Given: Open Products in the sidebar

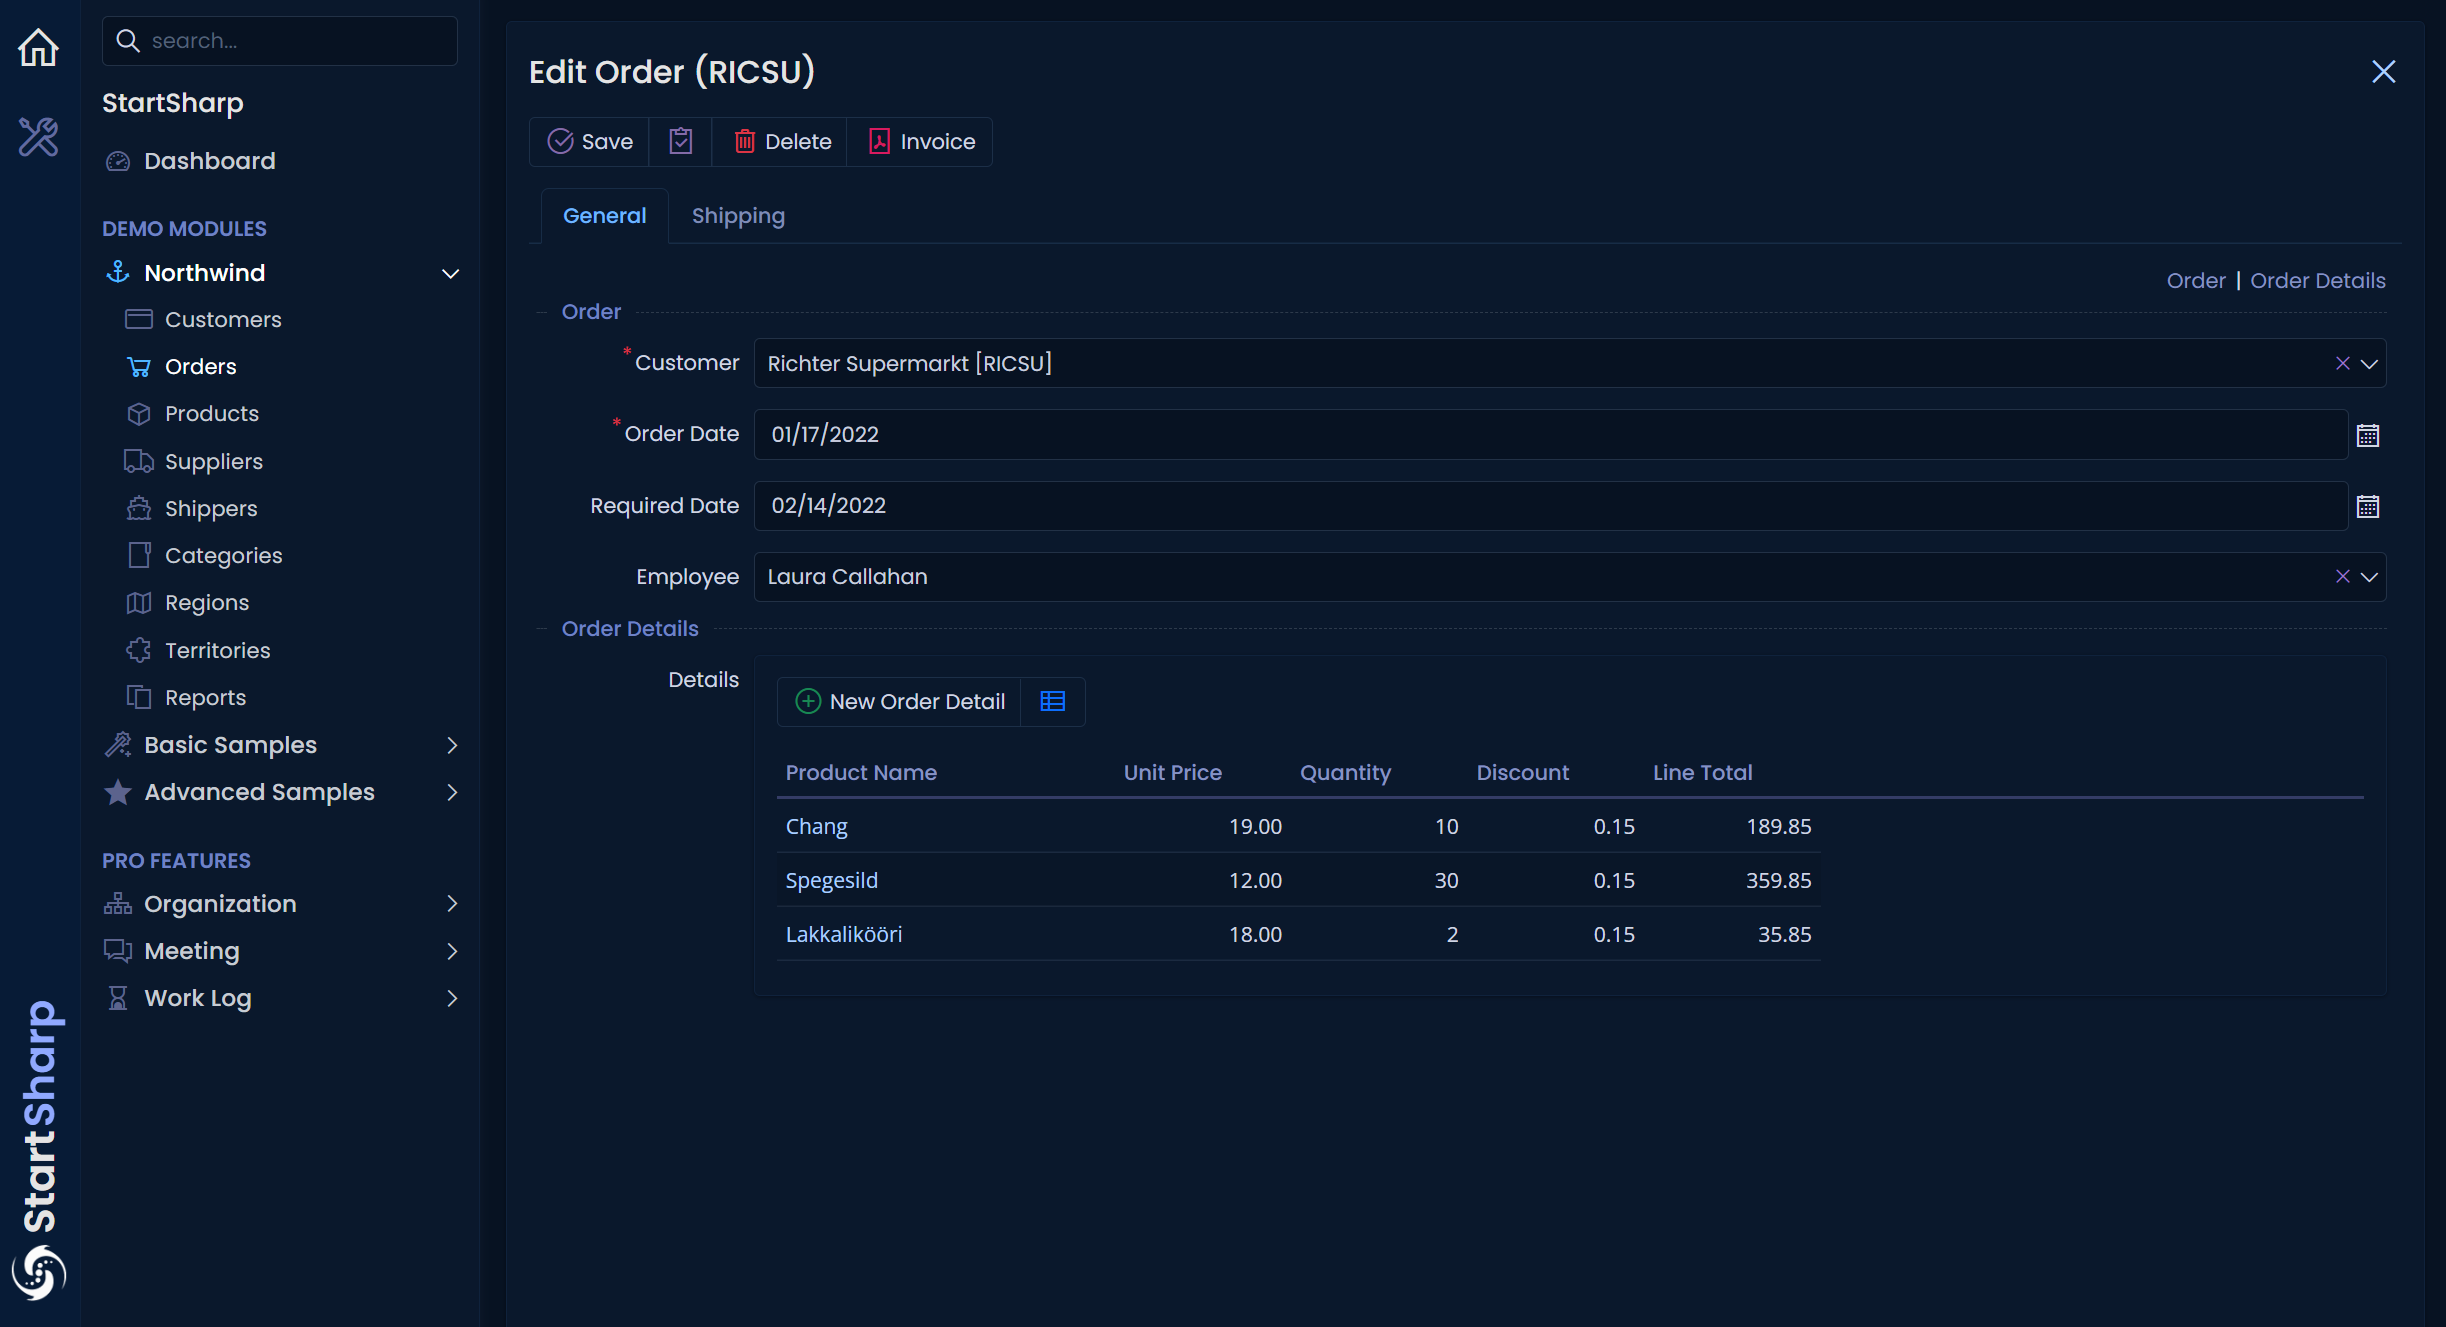Looking at the screenshot, I should click(212, 414).
